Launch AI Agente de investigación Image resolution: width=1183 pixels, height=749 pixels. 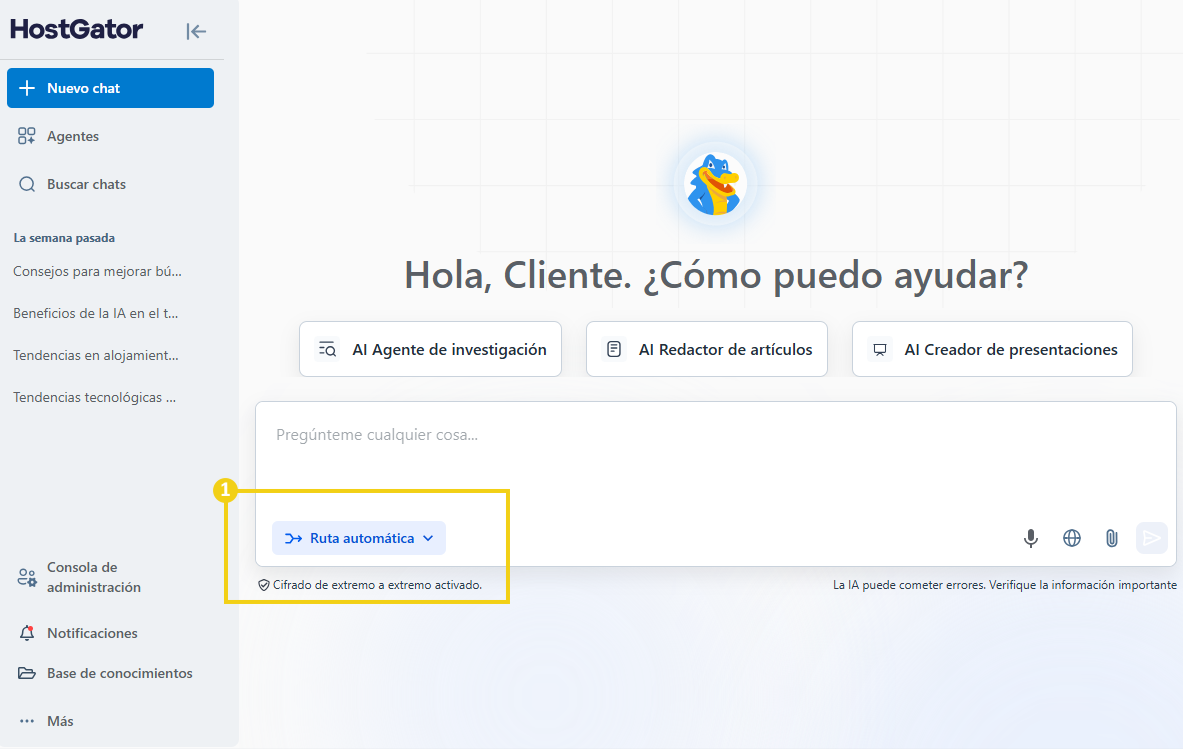pyautogui.click(x=430, y=349)
